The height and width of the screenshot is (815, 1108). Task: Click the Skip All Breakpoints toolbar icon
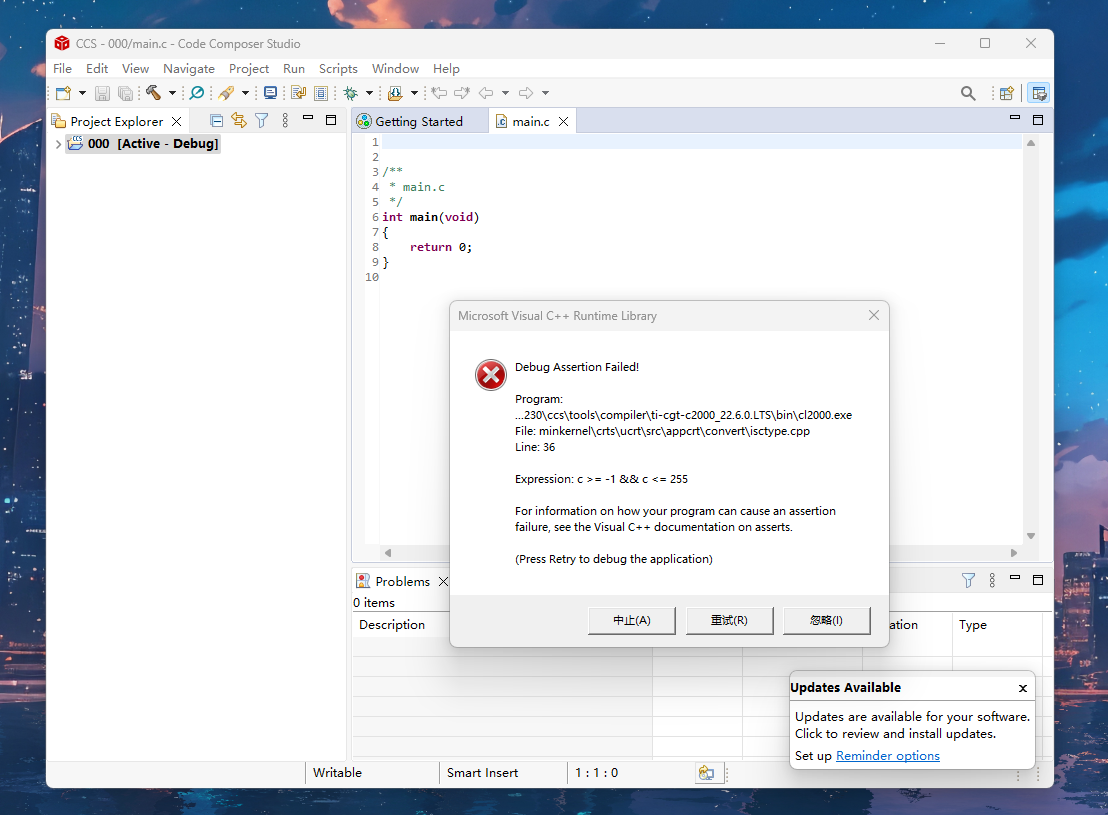(197, 93)
